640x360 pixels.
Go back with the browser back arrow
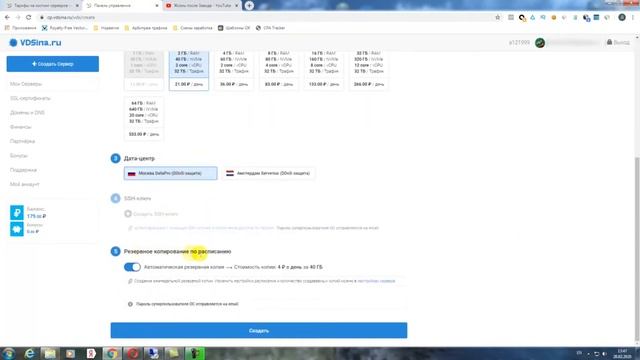tap(7, 18)
